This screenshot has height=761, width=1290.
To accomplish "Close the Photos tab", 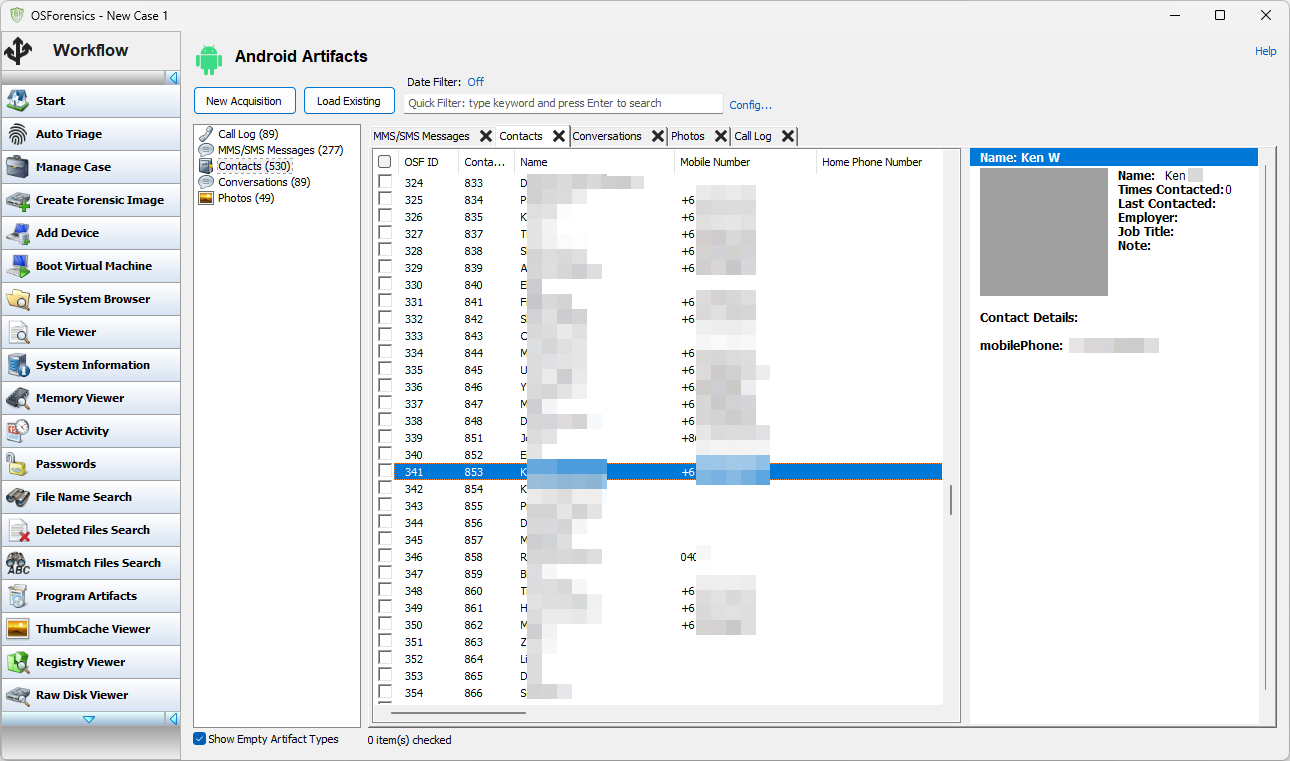I will click(x=721, y=136).
